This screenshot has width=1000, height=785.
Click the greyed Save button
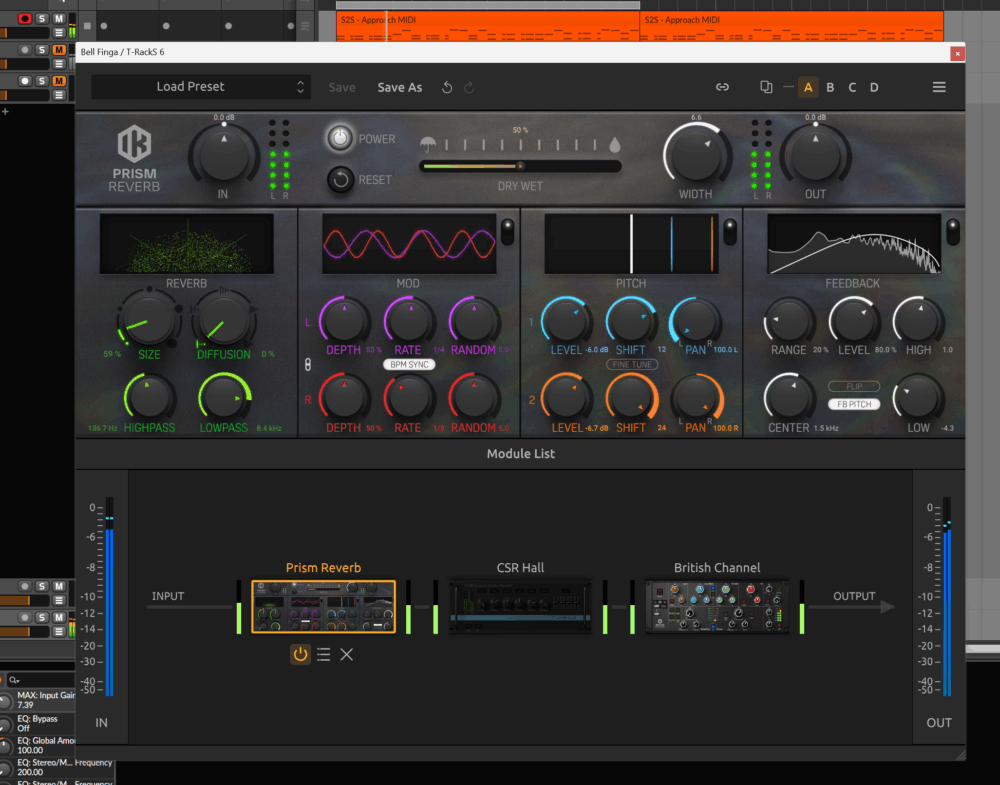click(342, 87)
